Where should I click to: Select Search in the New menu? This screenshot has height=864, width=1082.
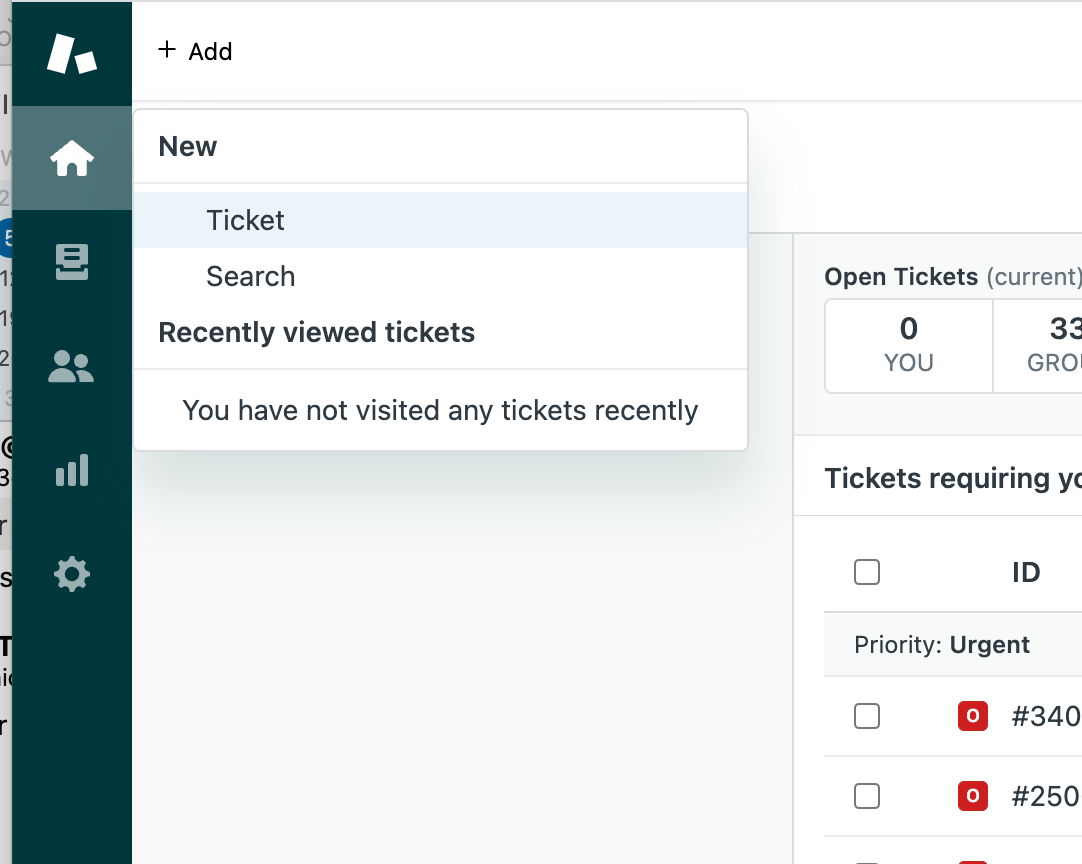pos(250,276)
